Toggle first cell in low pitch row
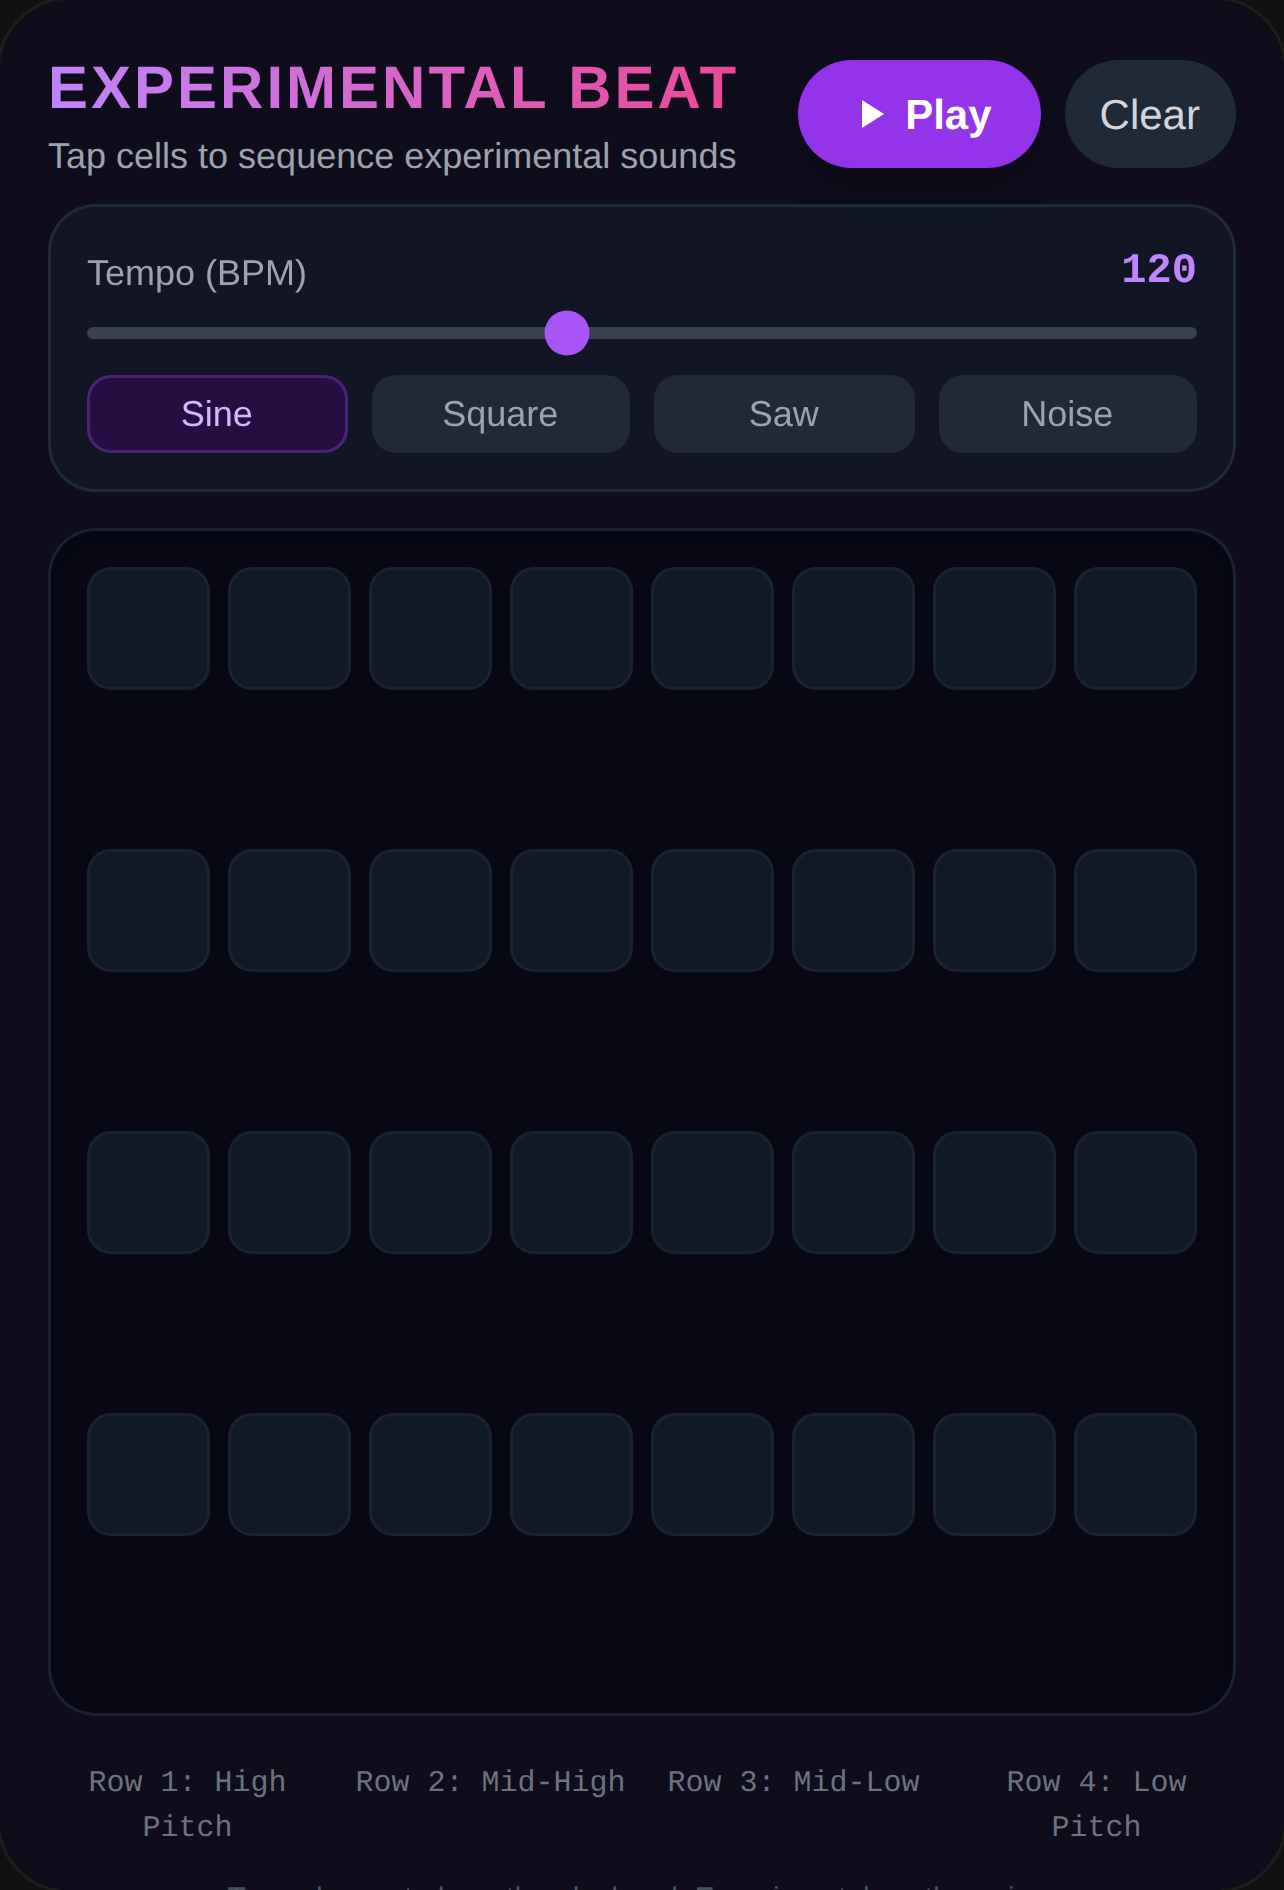This screenshot has height=1890, width=1284. (x=148, y=1474)
